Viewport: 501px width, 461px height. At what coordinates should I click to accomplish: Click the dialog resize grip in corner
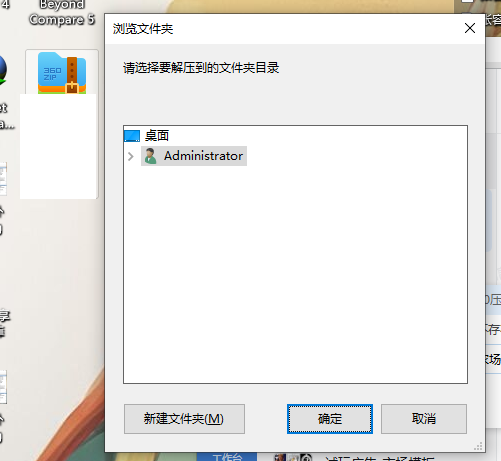pyautogui.click(x=479, y=446)
